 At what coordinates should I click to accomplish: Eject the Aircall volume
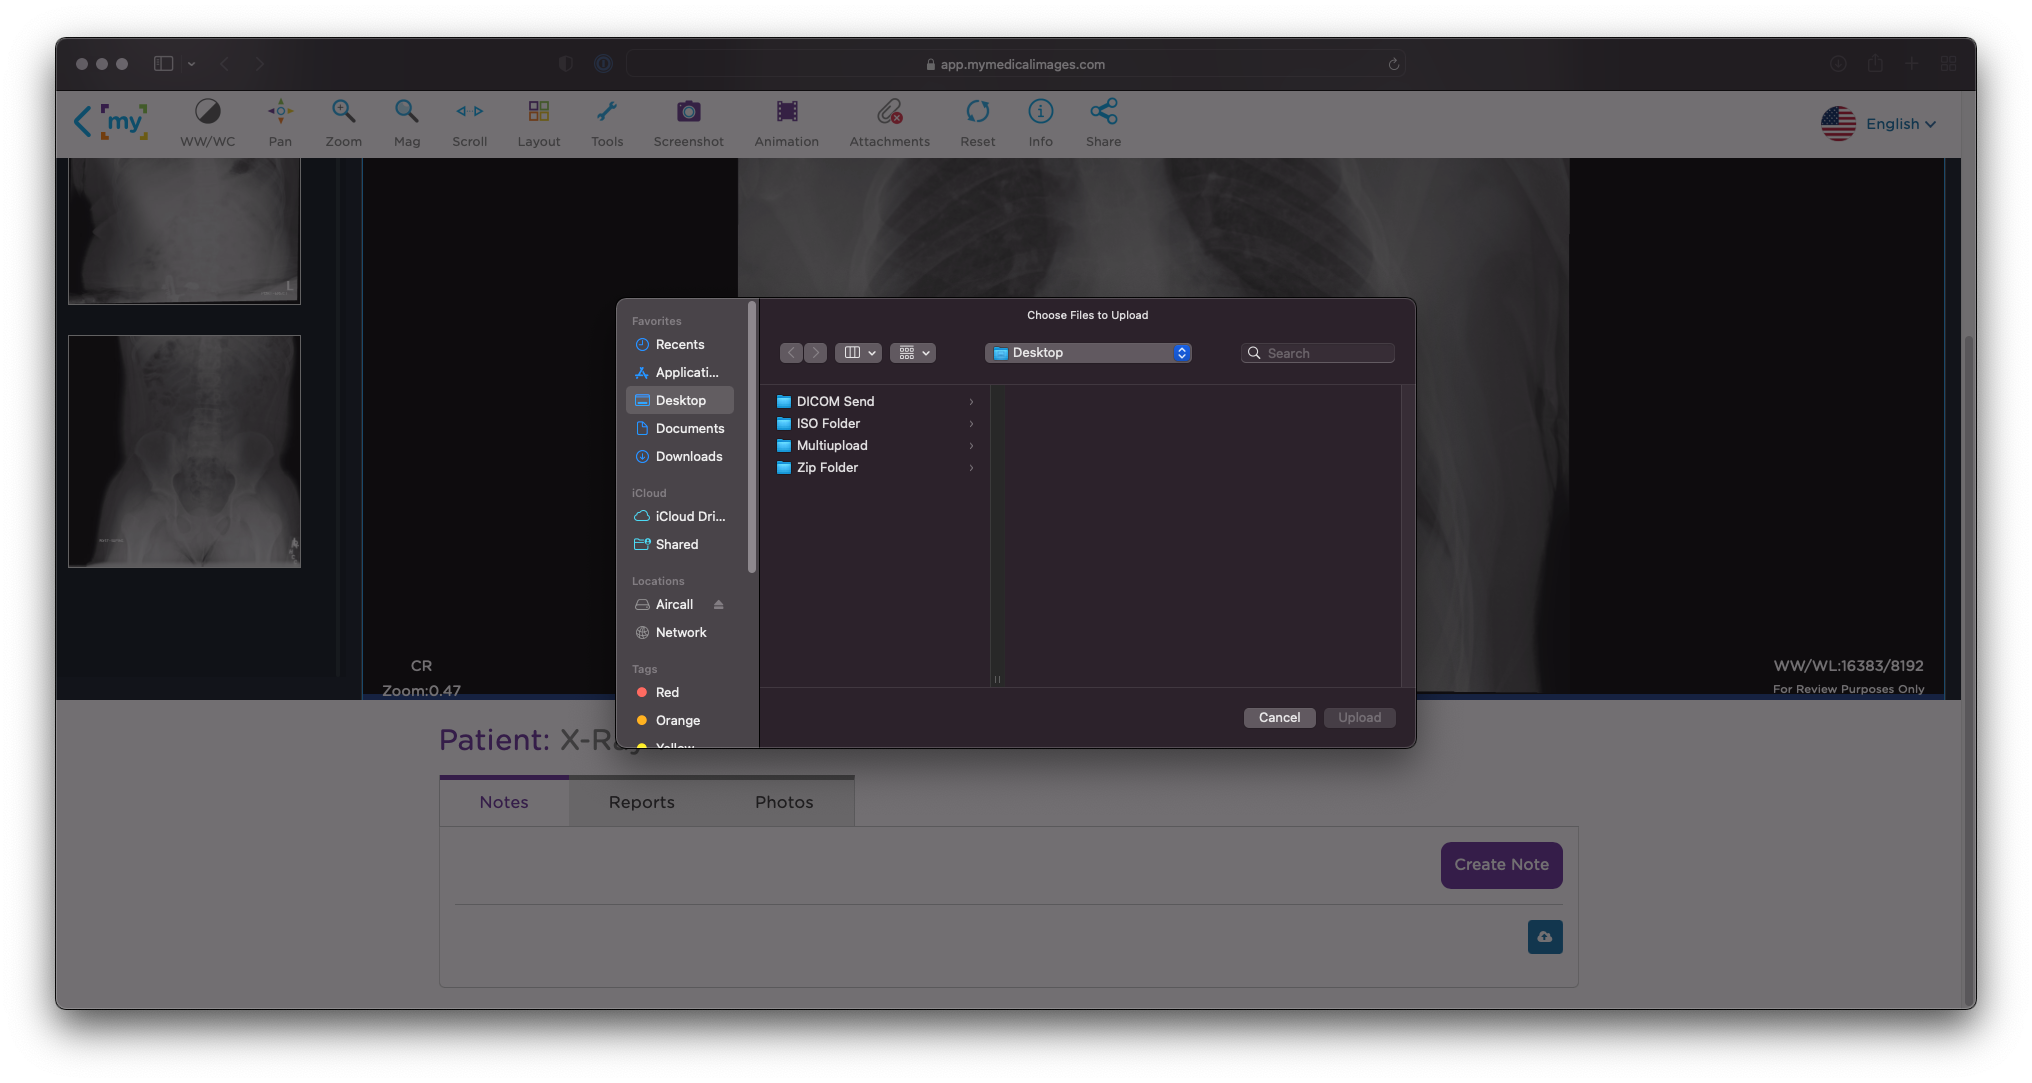(718, 605)
